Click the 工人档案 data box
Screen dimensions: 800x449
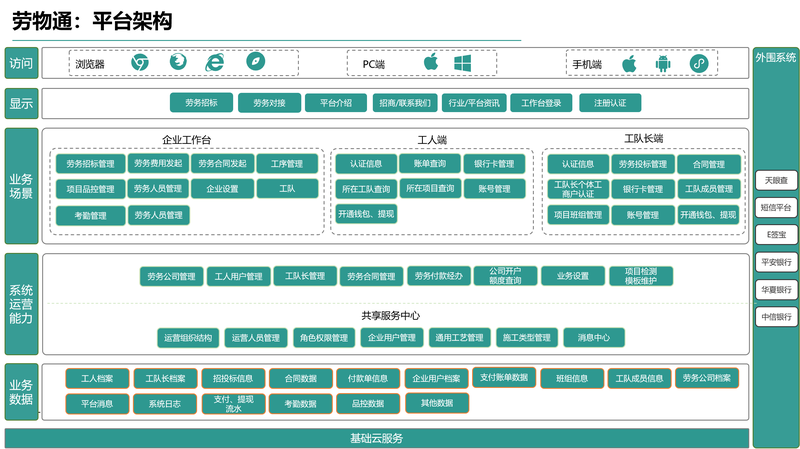(97, 379)
